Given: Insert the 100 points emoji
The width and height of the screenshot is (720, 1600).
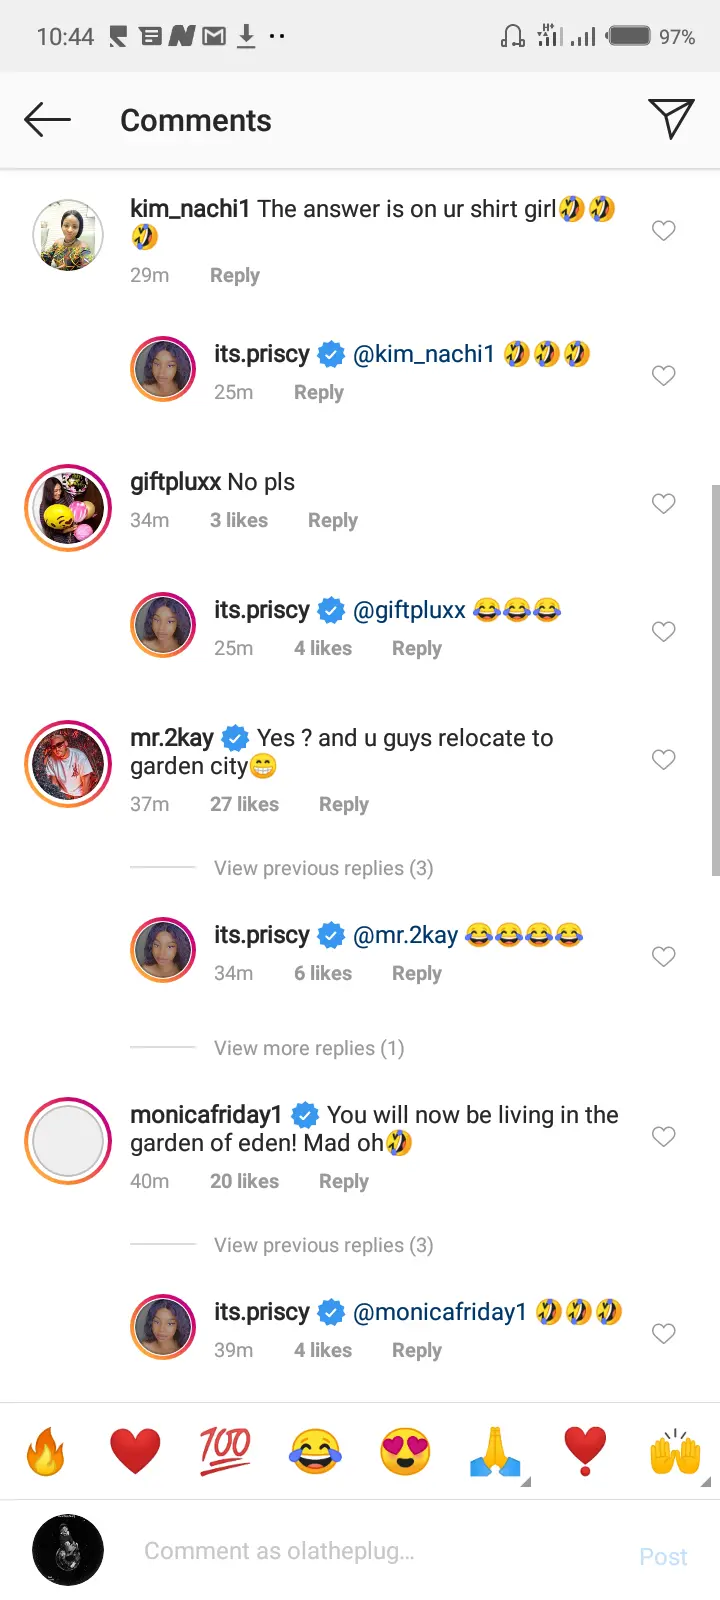Looking at the screenshot, I should pos(225,1451).
